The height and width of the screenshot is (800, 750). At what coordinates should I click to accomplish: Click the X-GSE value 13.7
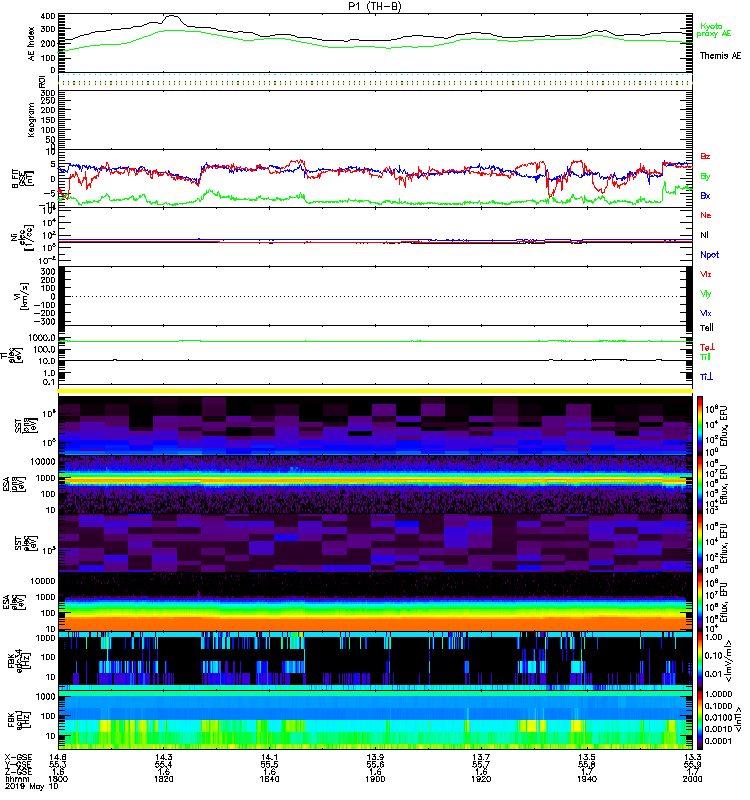[x=481, y=758]
